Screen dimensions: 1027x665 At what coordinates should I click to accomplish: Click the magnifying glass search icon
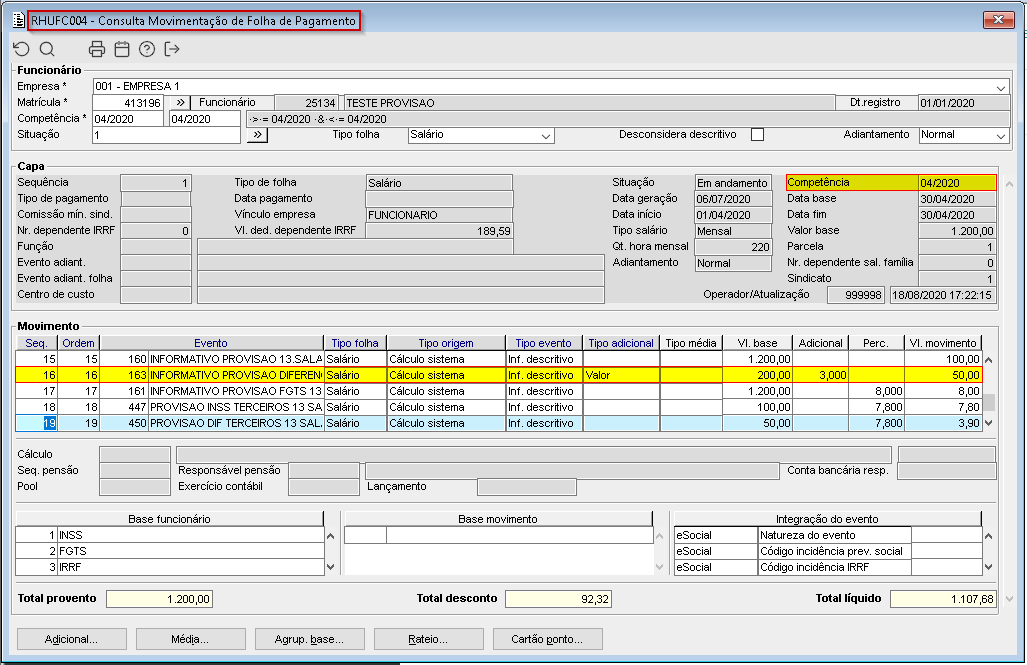tap(47, 49)
